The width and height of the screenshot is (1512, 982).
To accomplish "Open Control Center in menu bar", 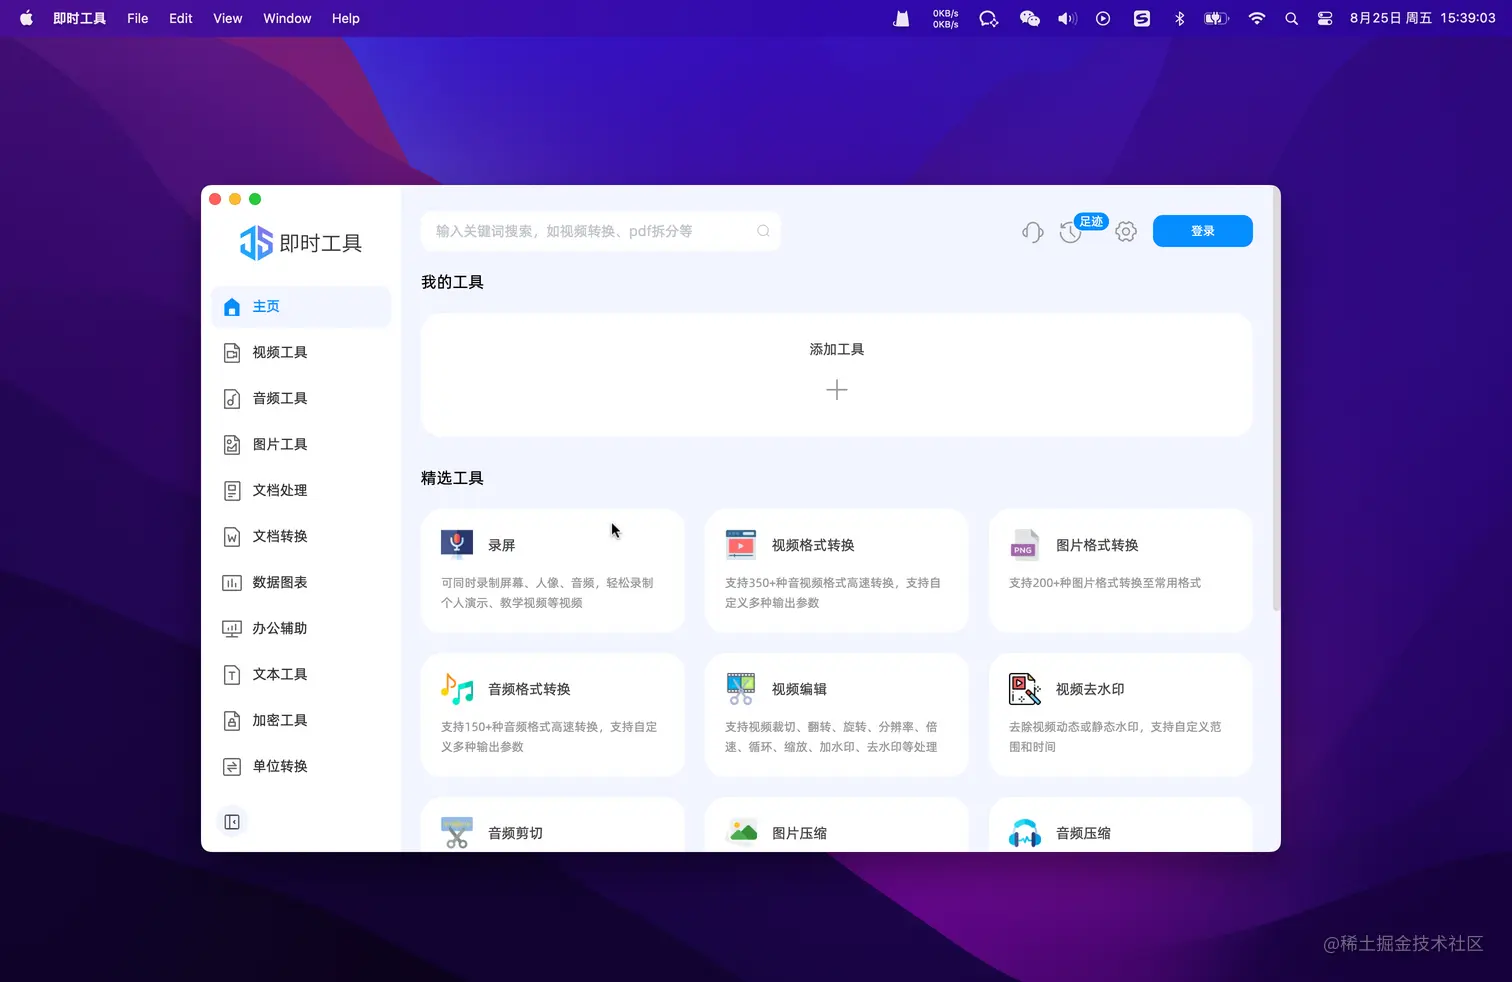I will coord(1325,18).
